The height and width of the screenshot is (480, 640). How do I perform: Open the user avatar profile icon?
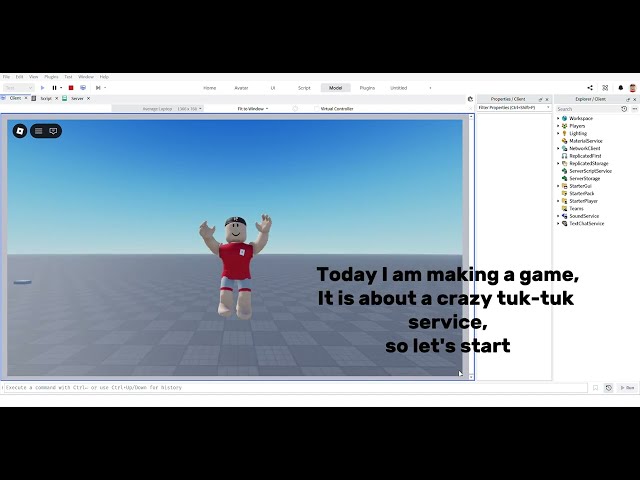point(633,88)
